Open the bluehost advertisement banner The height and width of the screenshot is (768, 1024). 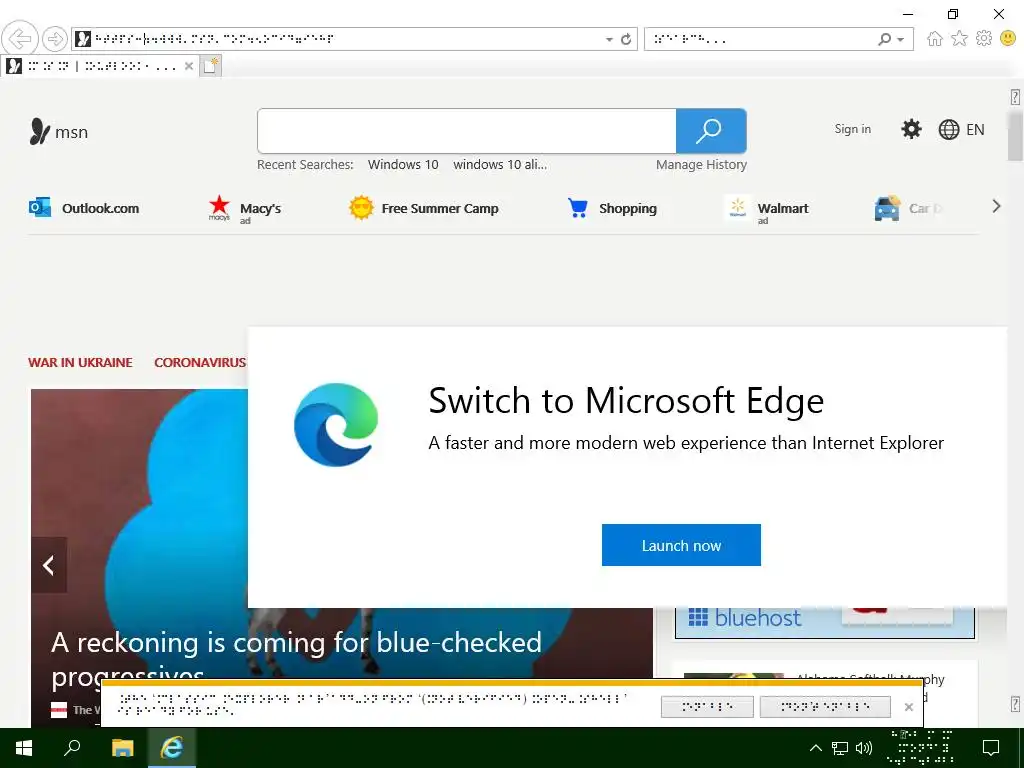click(825, 621)
